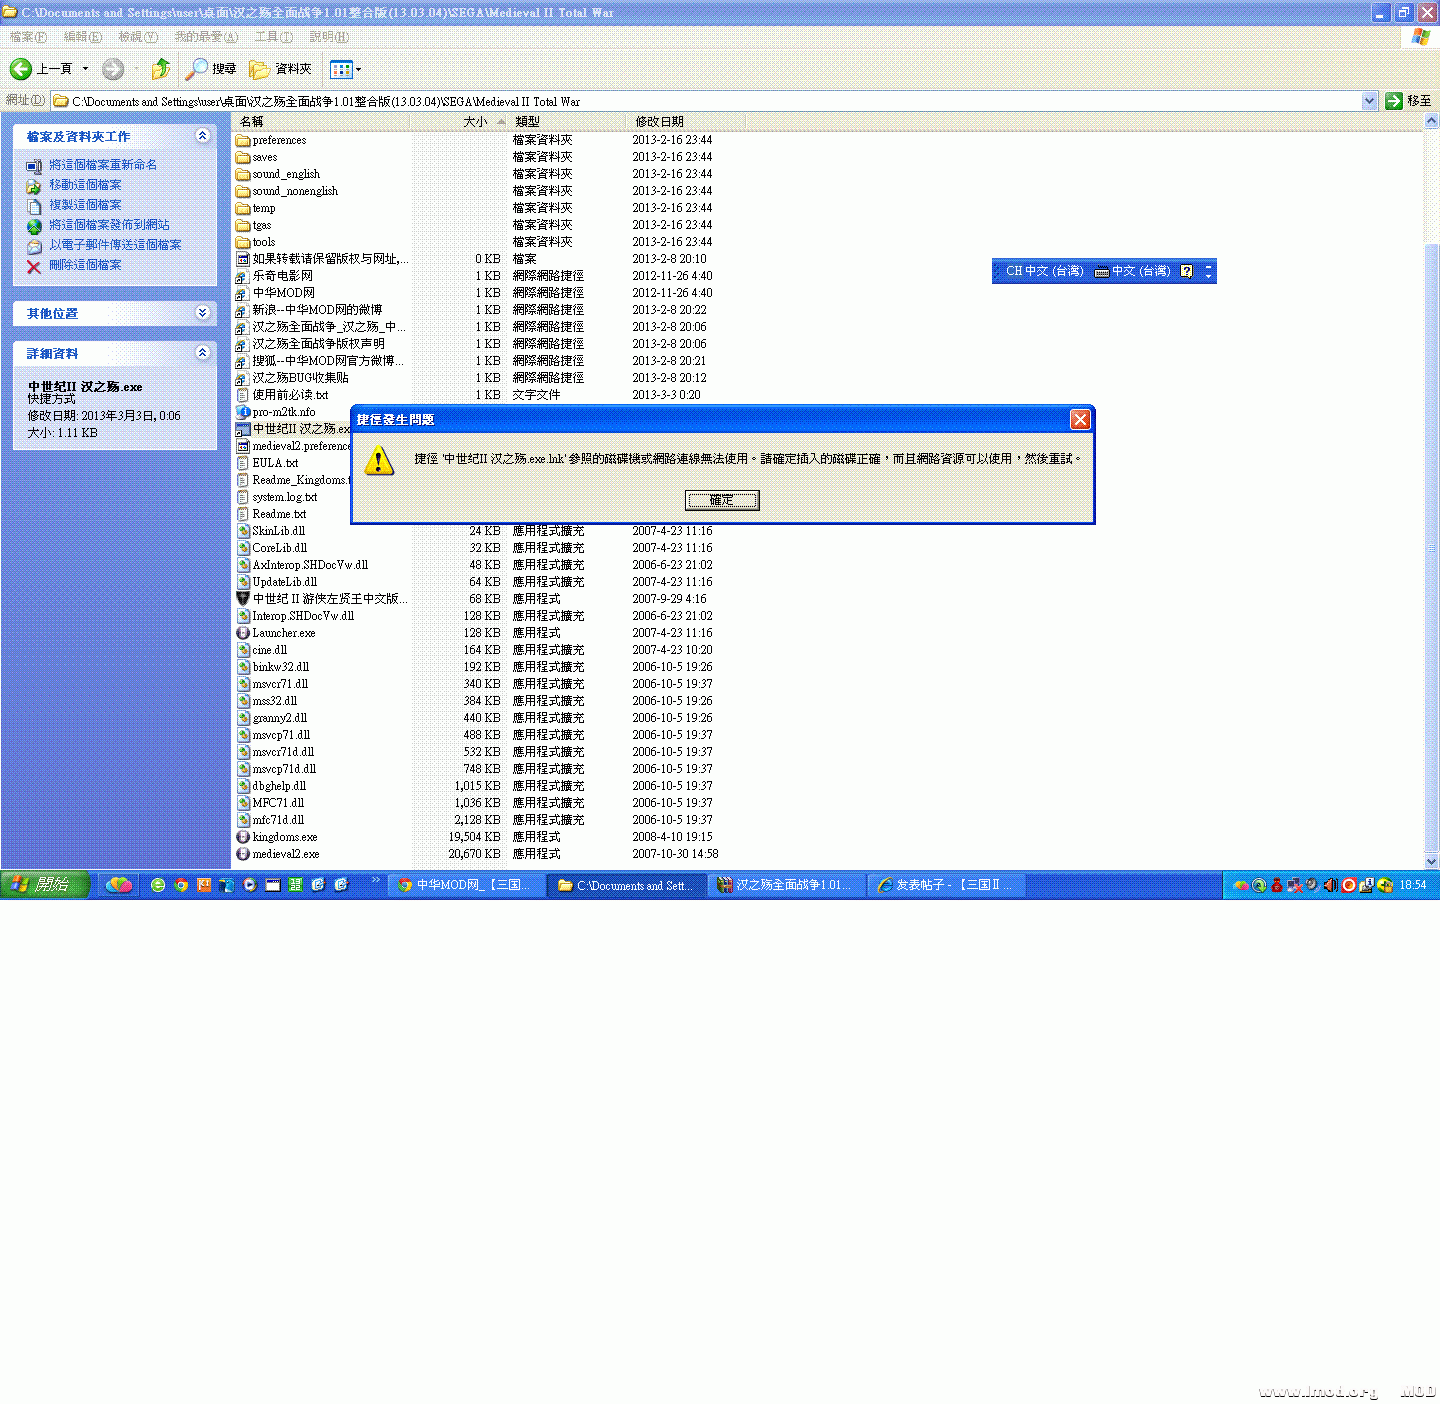Click the Up one level folder icon
The image size is (1440, 1404).
point(160,69)
